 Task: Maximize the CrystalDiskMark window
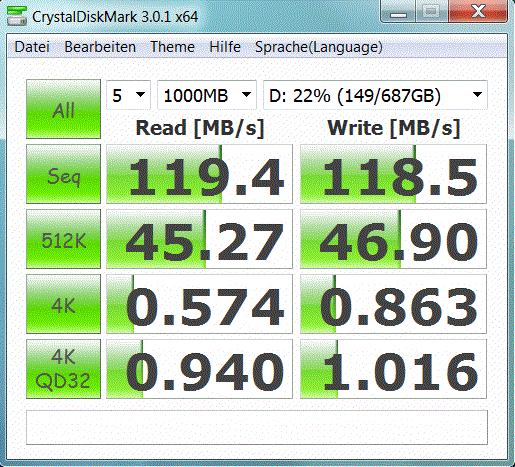click(431, 13)
